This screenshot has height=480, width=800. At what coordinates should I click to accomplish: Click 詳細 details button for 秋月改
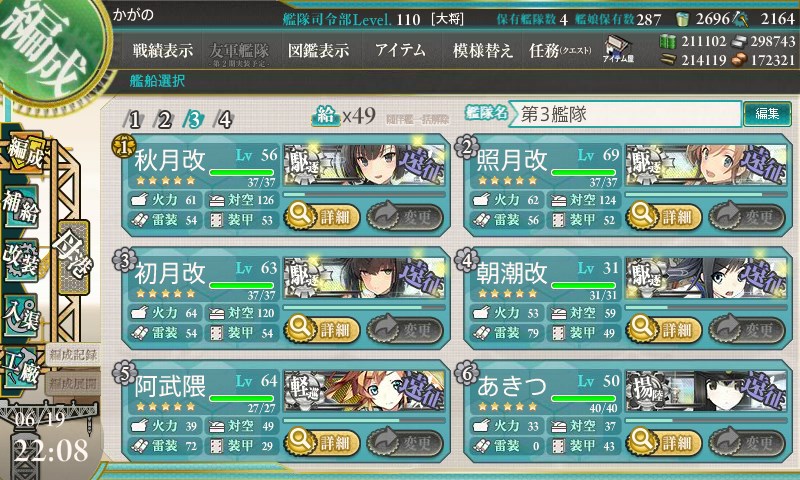[x=321, y=216]
